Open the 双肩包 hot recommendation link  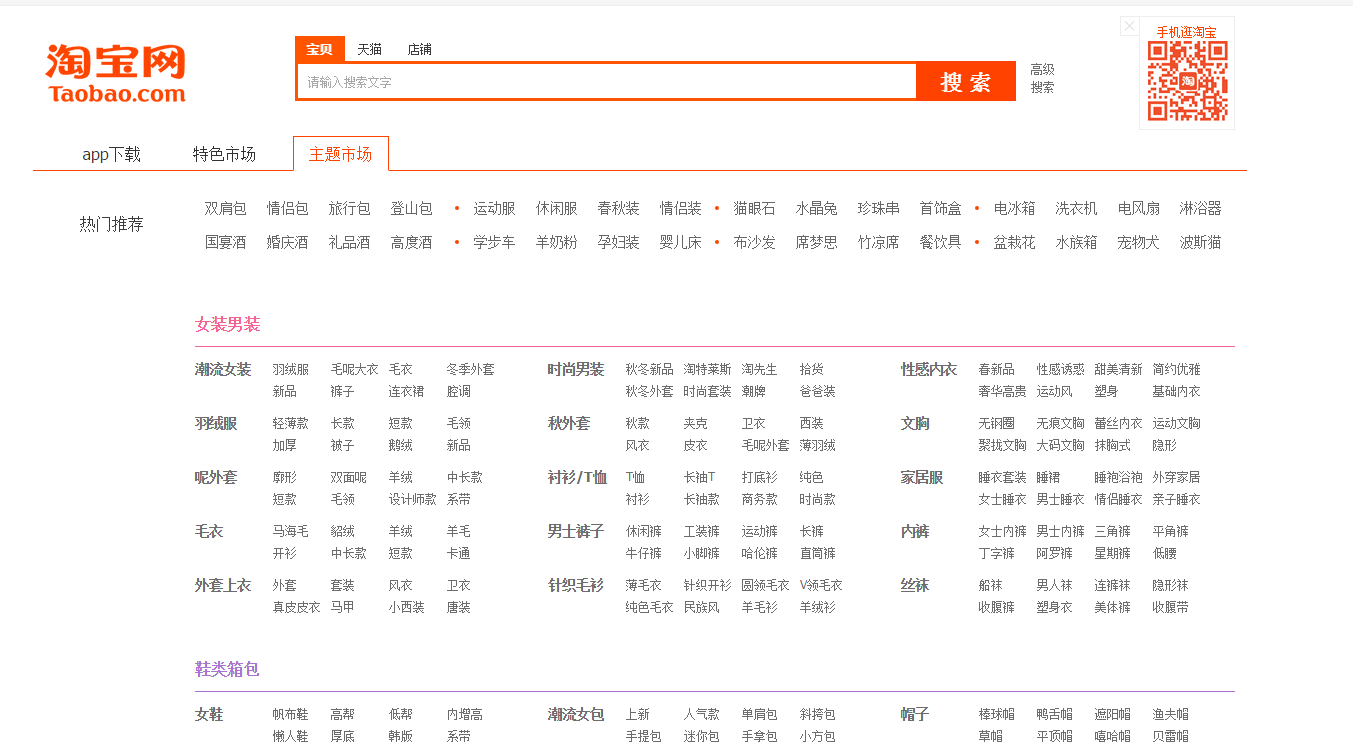point(225,208)
